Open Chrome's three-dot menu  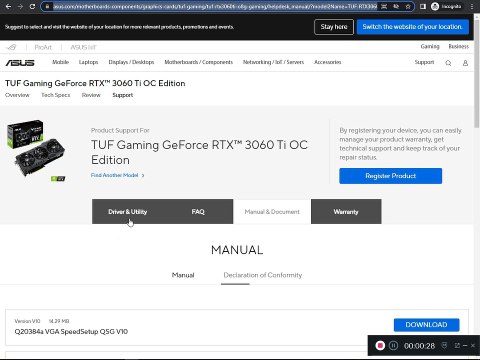tap(472, 6)
